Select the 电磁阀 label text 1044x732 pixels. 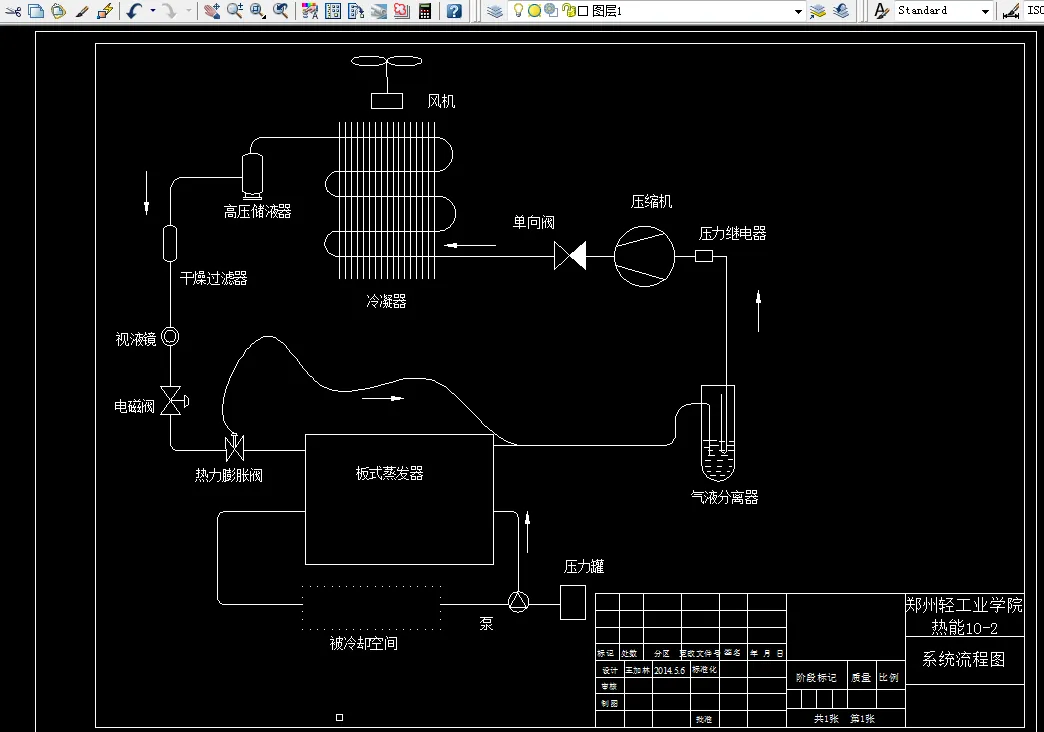coord(134,406)
